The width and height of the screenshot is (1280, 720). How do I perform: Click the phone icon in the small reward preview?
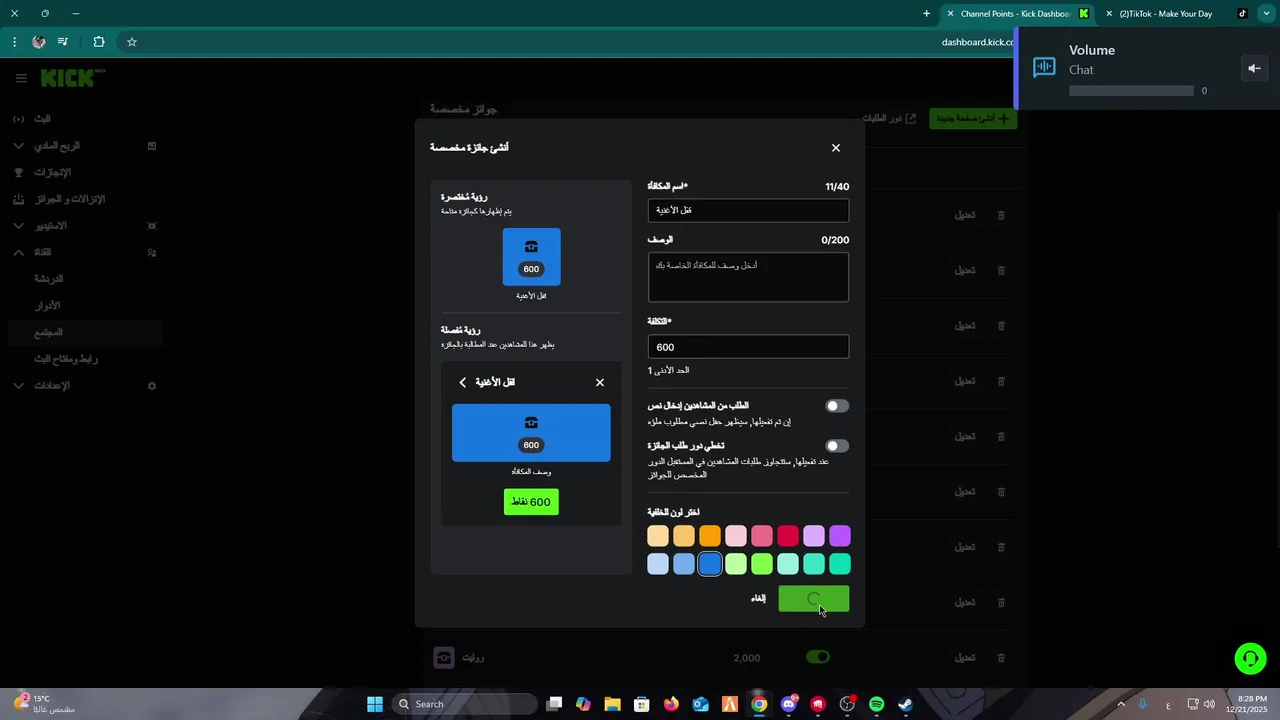point(531,247)
